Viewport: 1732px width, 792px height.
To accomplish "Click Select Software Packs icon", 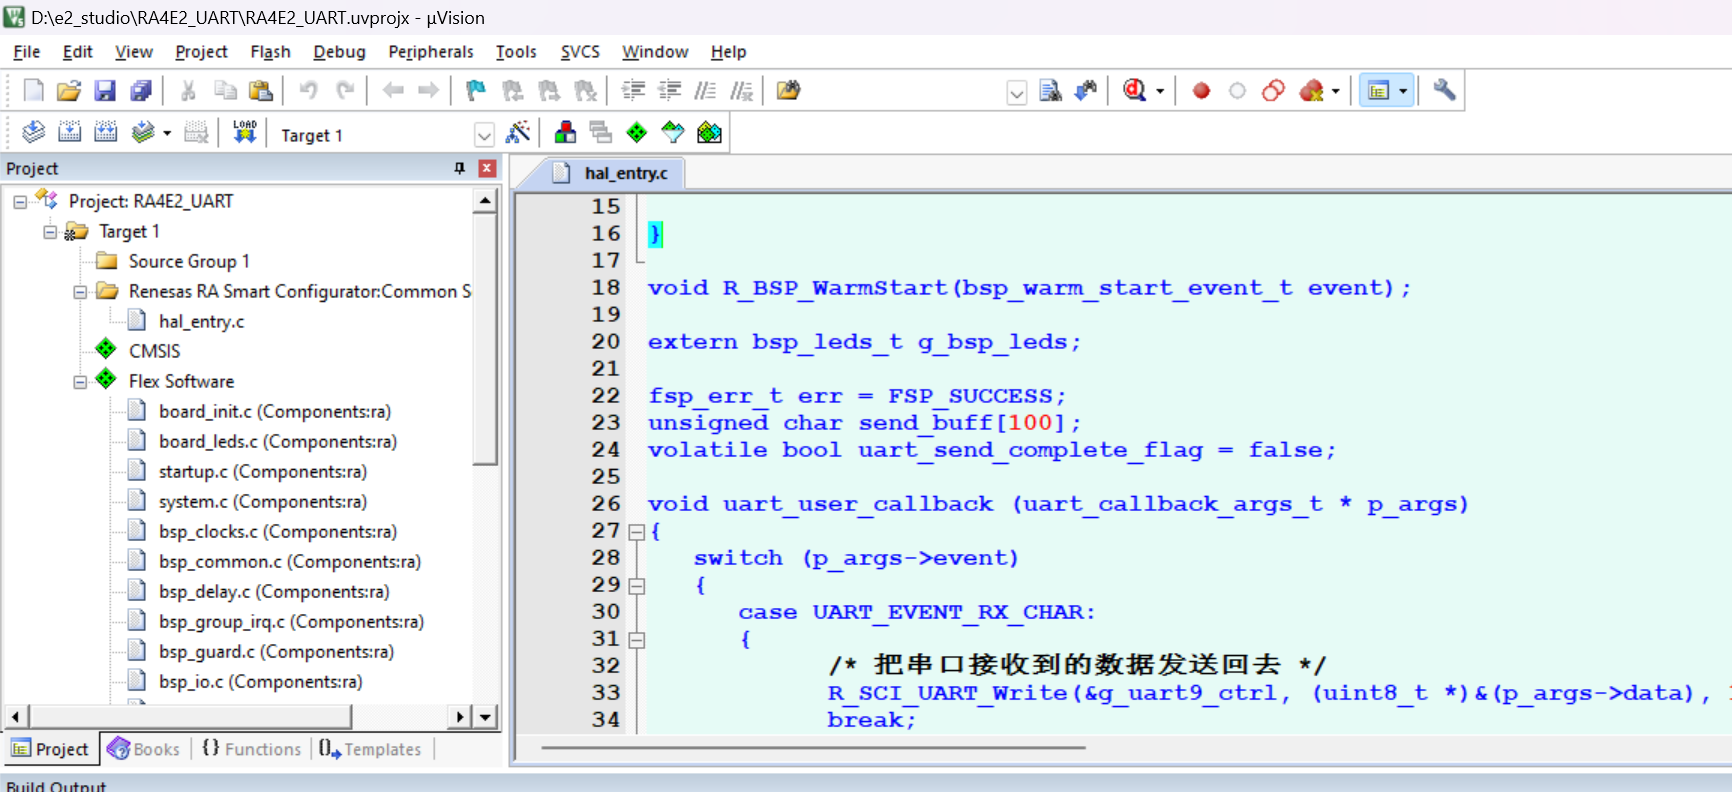I will (673, 132).
